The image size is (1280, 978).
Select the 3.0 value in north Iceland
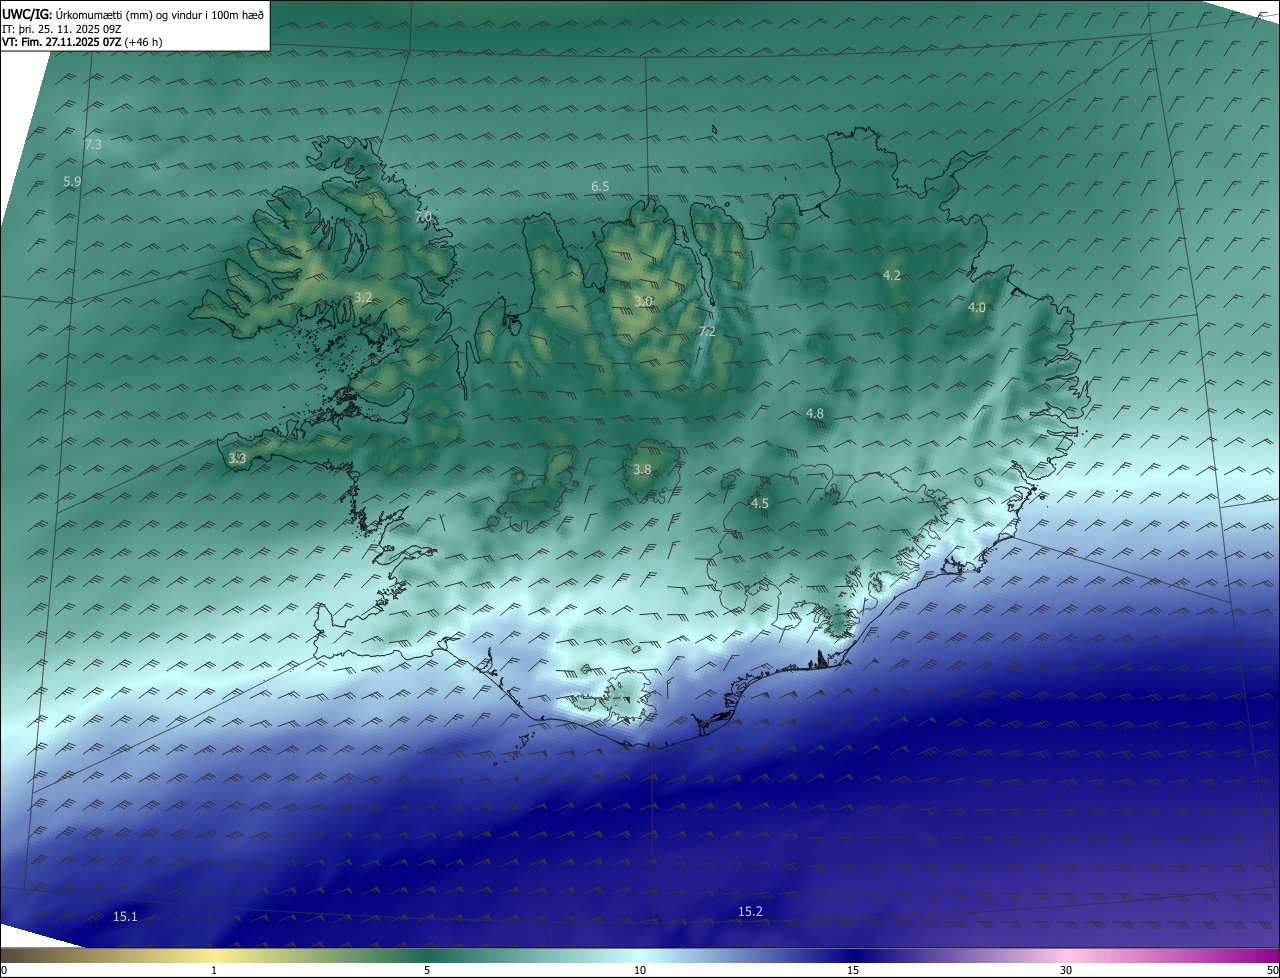tap(643, 301)
